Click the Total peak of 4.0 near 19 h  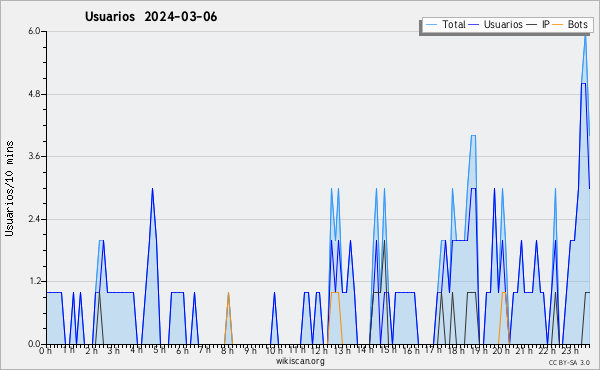(473, 135)
